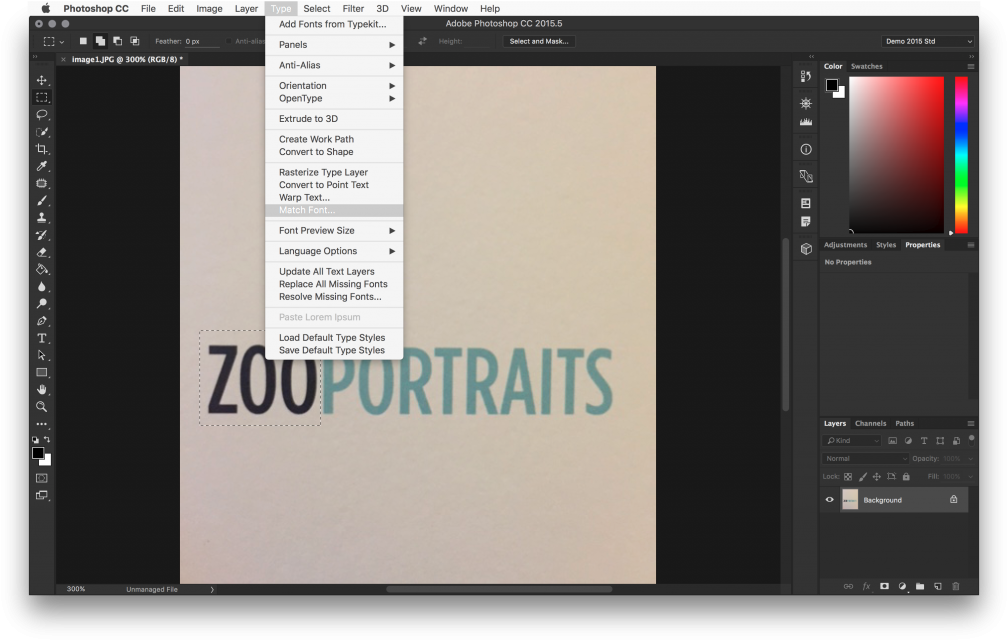
Task: Add layer mask icon in Layers panel
Action: pos(884,586)
